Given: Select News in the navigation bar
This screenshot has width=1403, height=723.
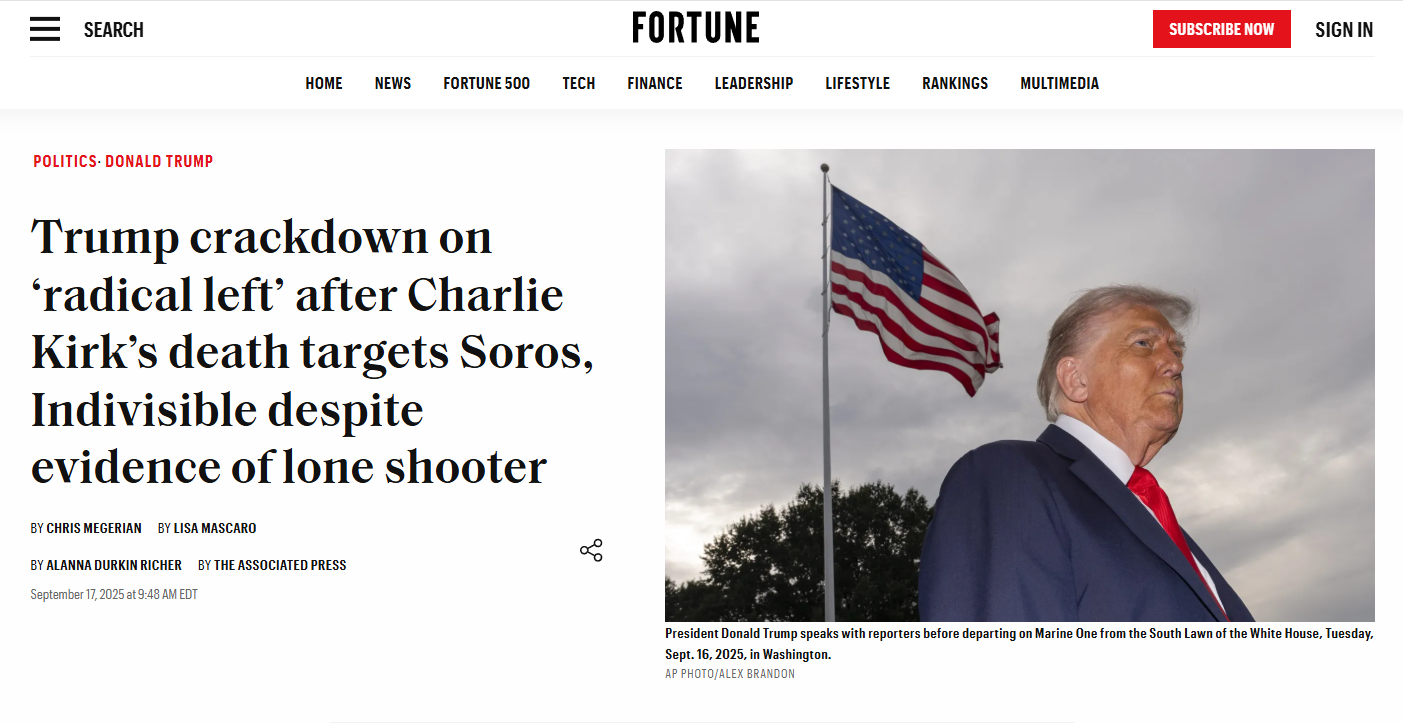Looking at the screenshot, I should pyautogui.click(x=393, y=84).
